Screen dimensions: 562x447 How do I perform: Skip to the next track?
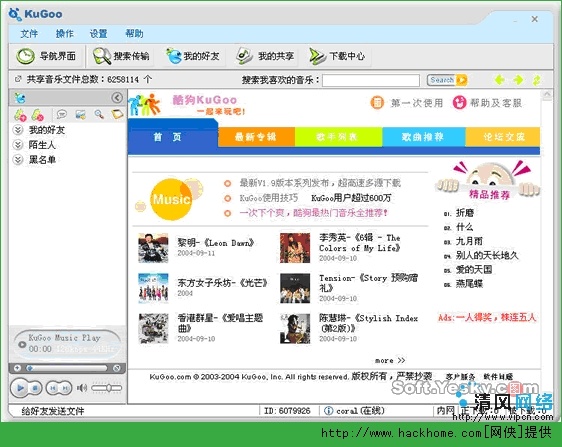65,388
